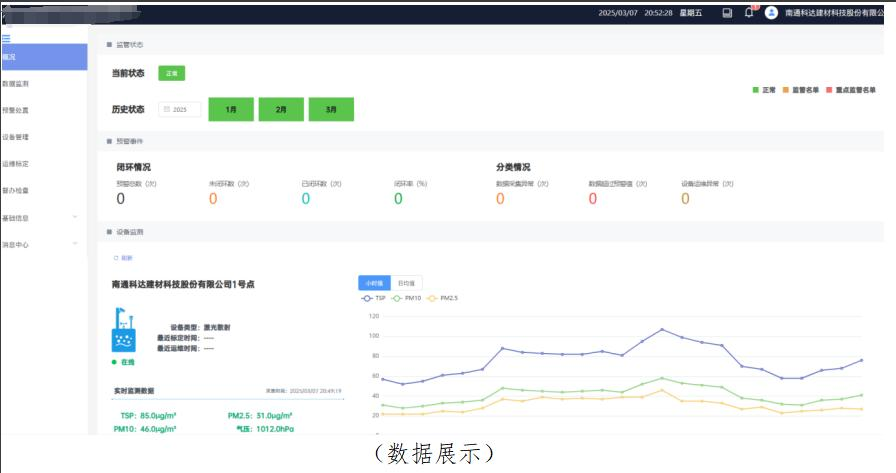This screenshot has height=473, width=896.
Task: Click the blue monitoring device icon
Action: (124, 331)
